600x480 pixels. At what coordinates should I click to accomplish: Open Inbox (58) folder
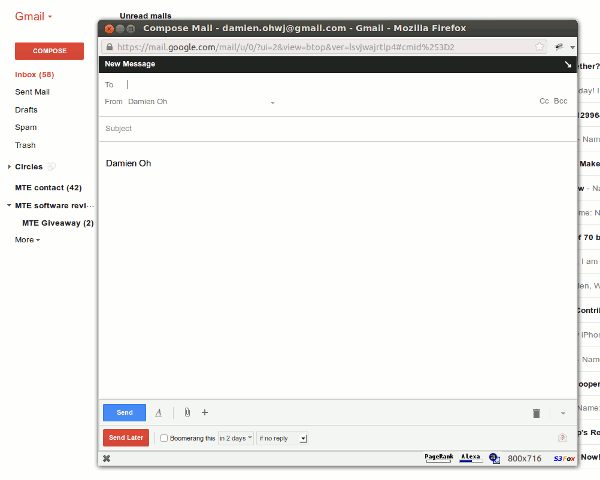(x=34, y=75)
